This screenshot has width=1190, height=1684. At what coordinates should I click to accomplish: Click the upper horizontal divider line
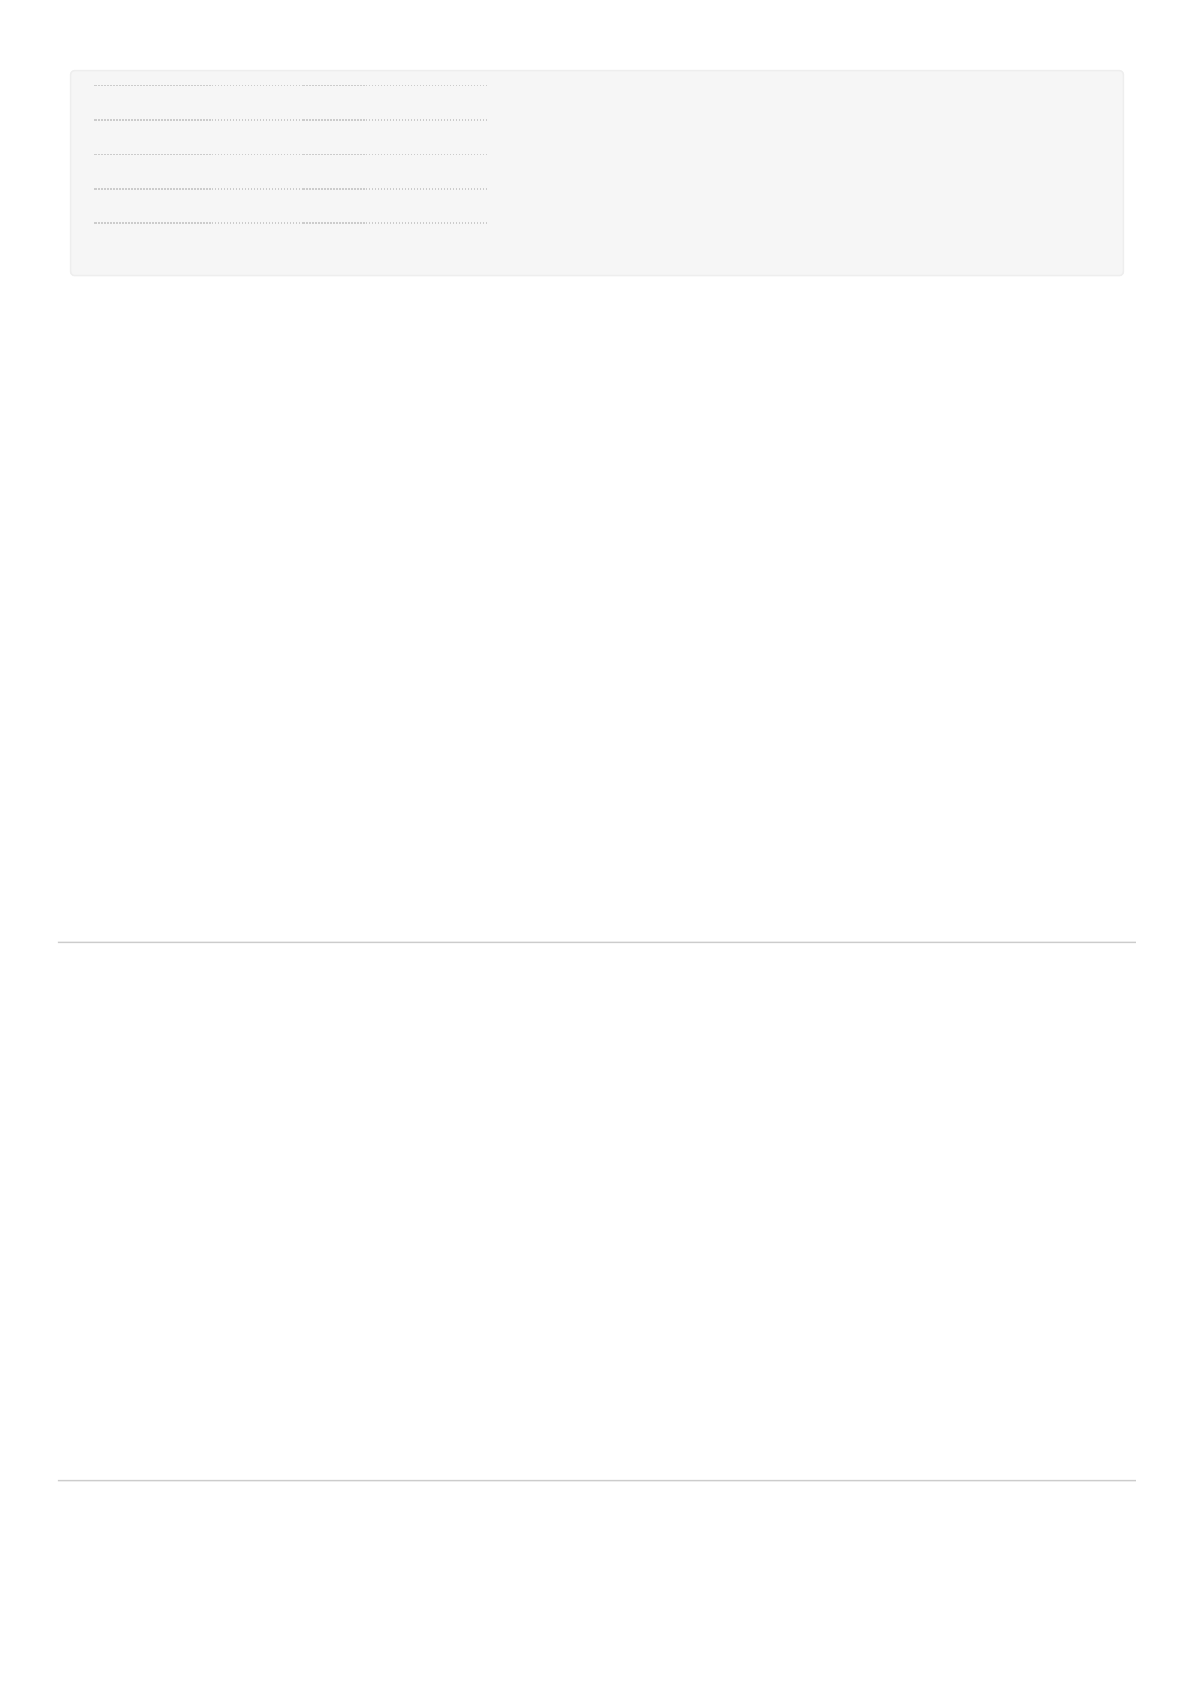pos(596,942)
